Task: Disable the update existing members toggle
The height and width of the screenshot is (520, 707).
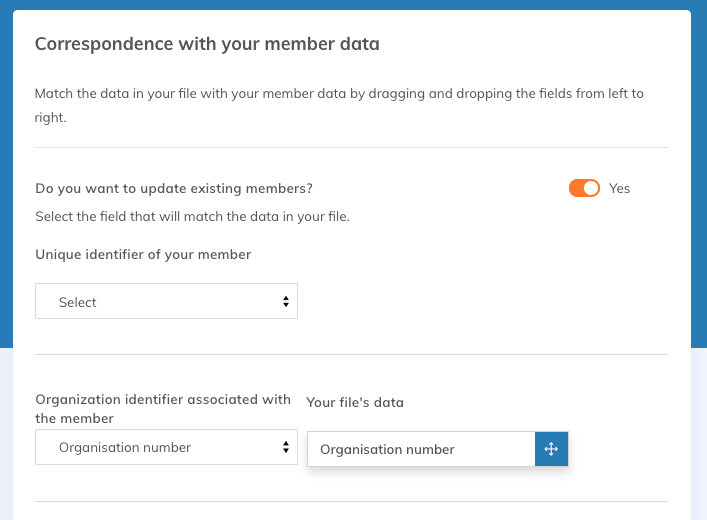Action: [x=584, y=188]
